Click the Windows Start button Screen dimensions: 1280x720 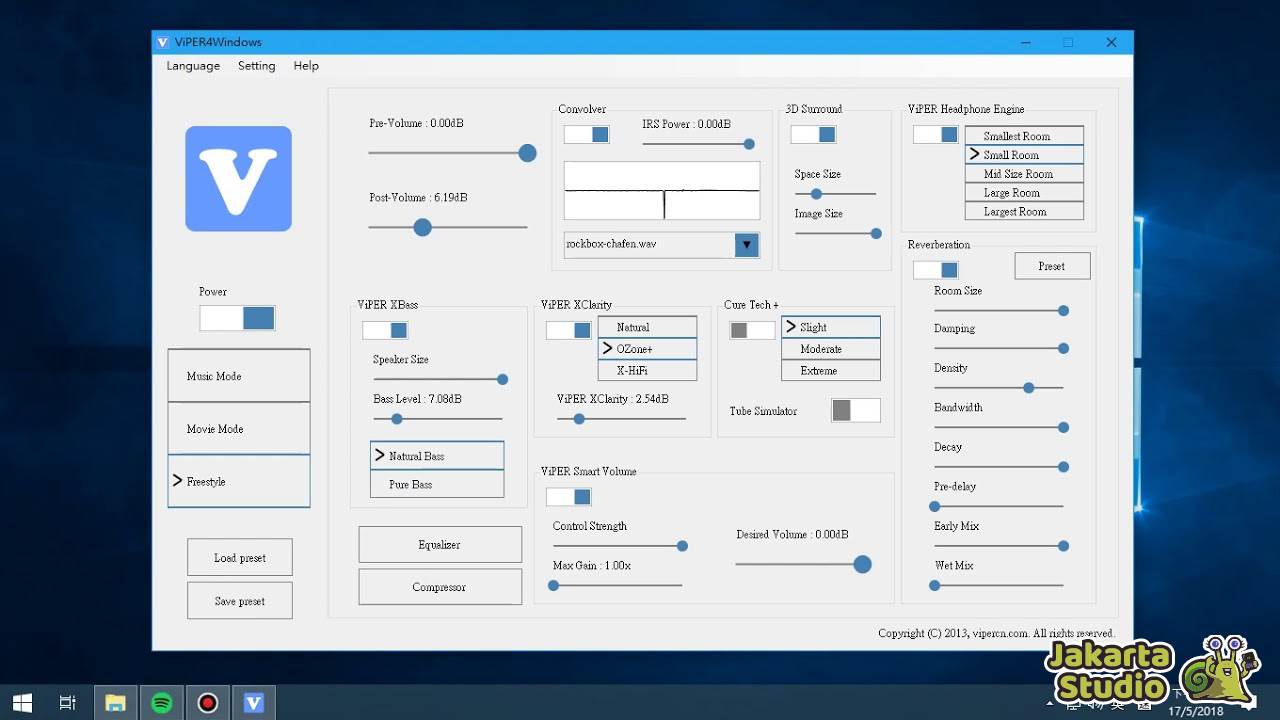pos(21,702)
